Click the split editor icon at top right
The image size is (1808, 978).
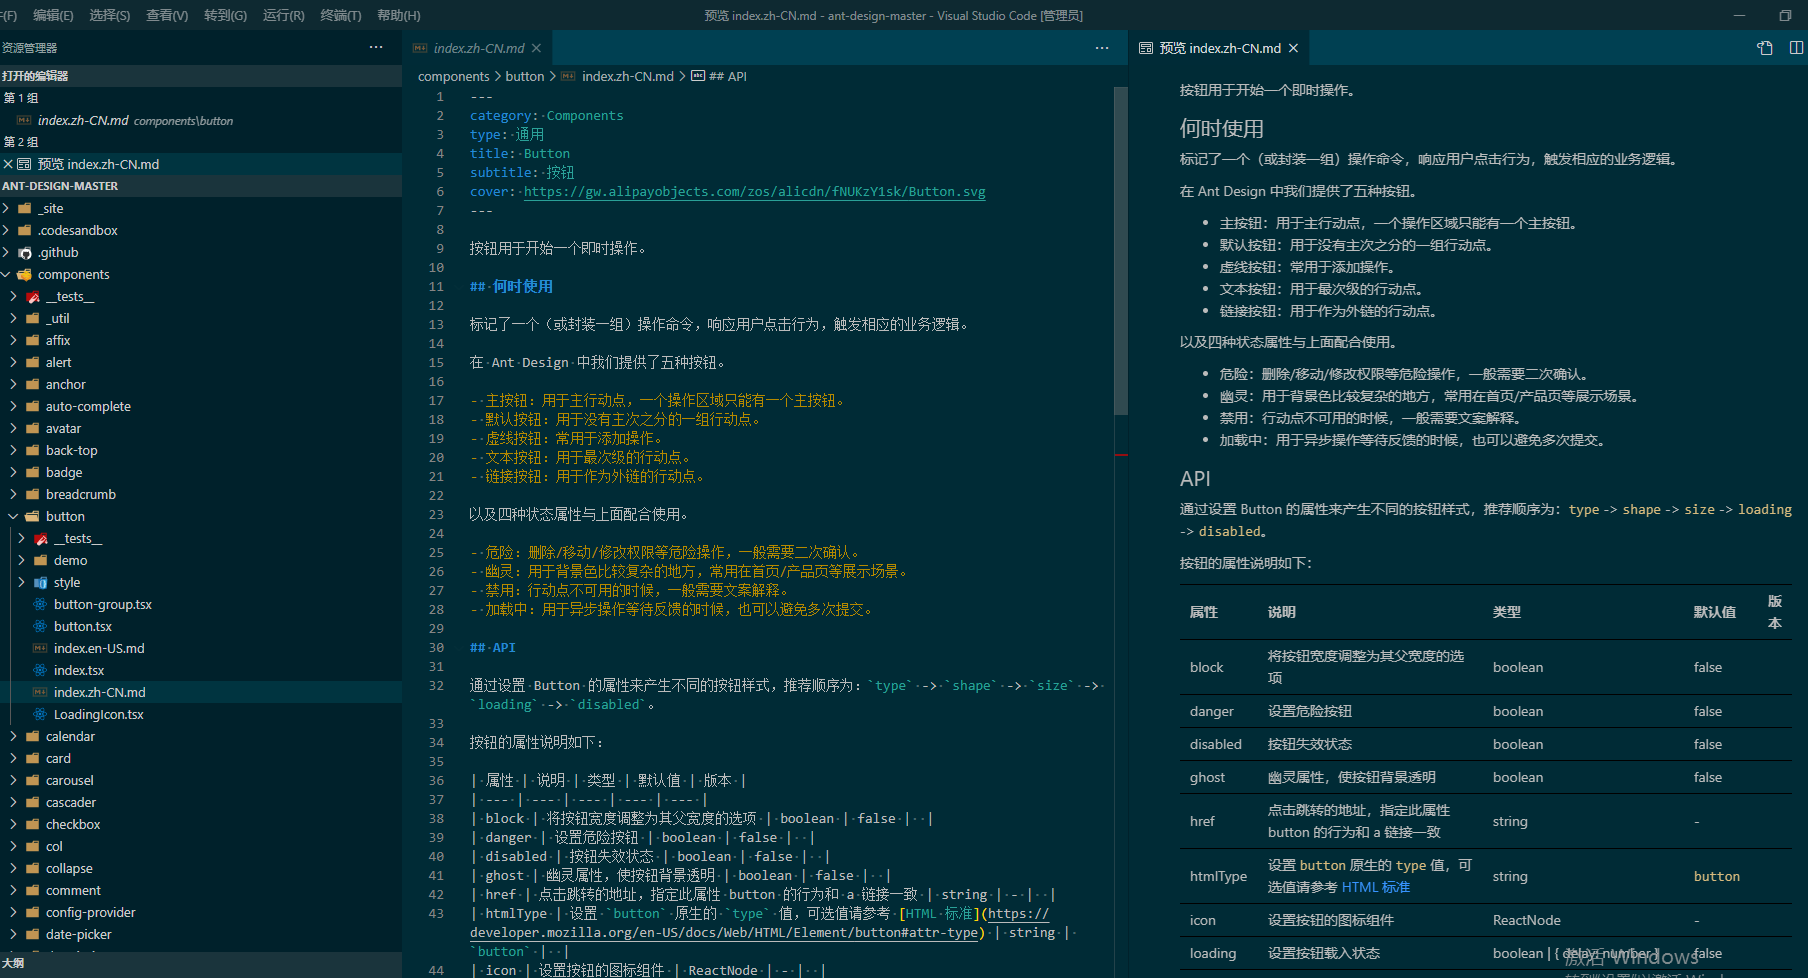pos(1796,48)
